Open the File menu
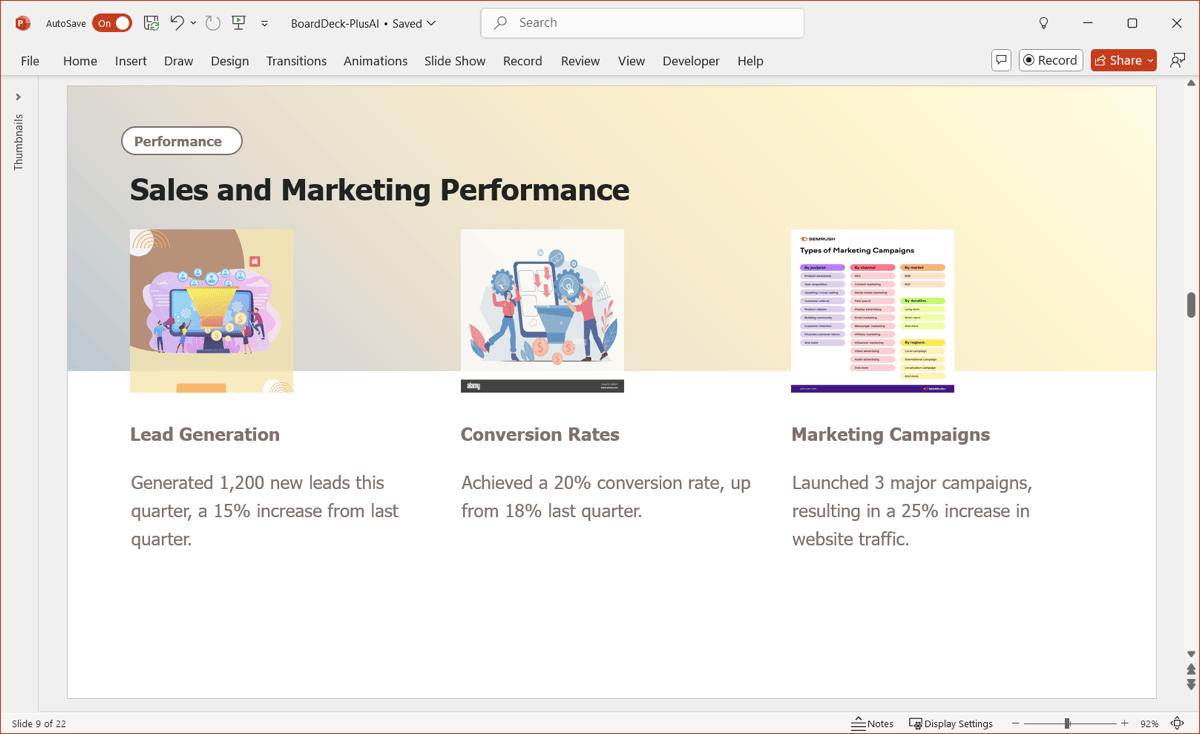Viewport: 1200px width, 734px height. [30, 61]
